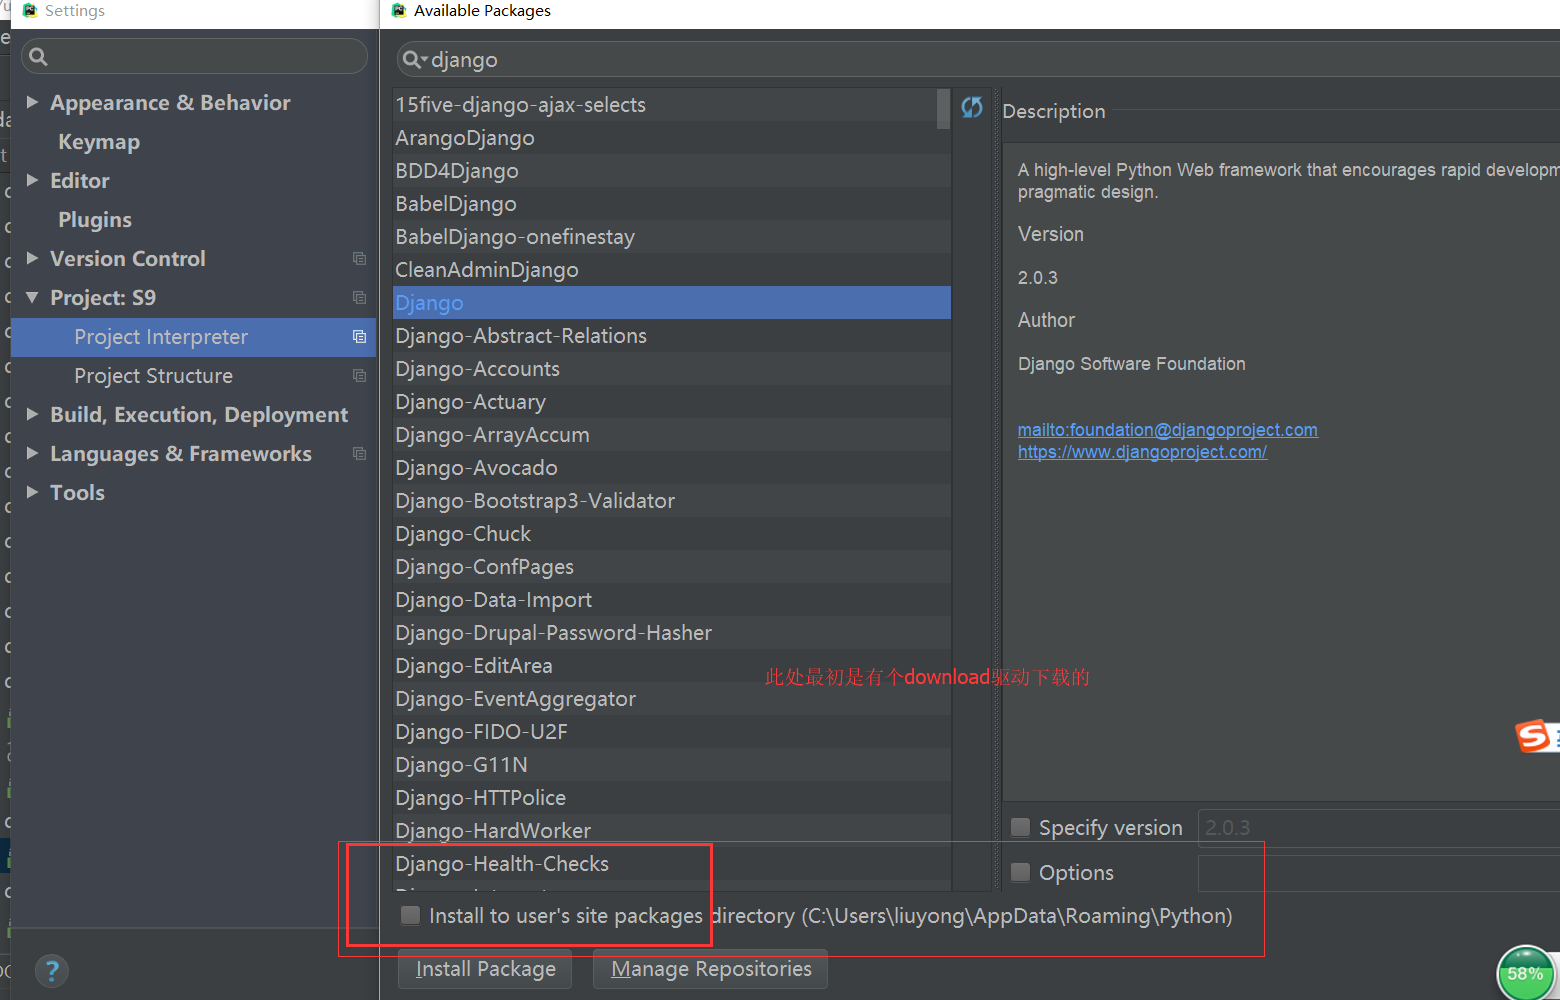The height and width of the screenshot is (1000, 1560).
Task: Select the Django-Bootstrap3-Validator package
Action: point(672,501)
